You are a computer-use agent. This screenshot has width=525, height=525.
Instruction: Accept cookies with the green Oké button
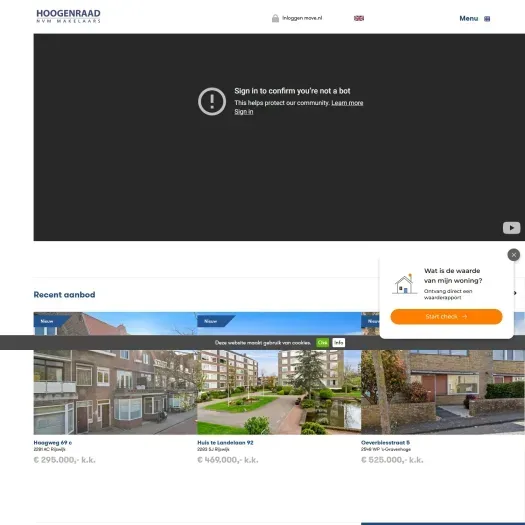[x=322, y=343]
